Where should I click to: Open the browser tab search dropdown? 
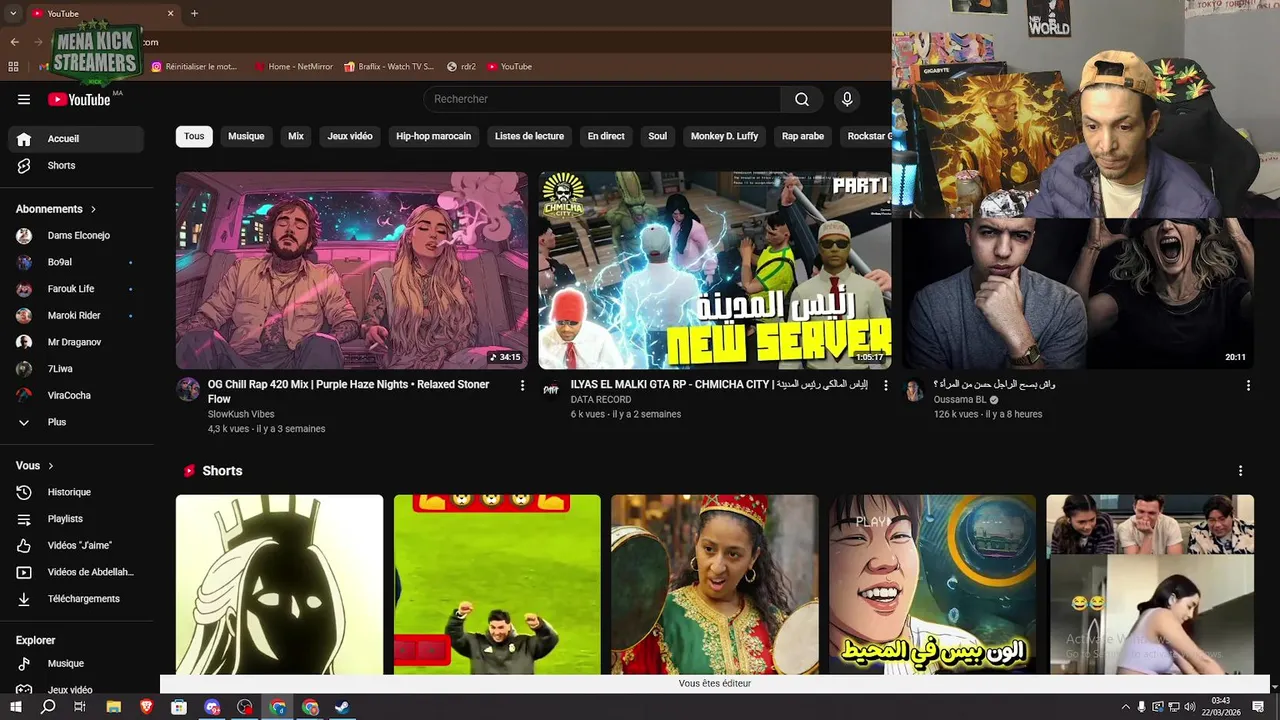12,14
